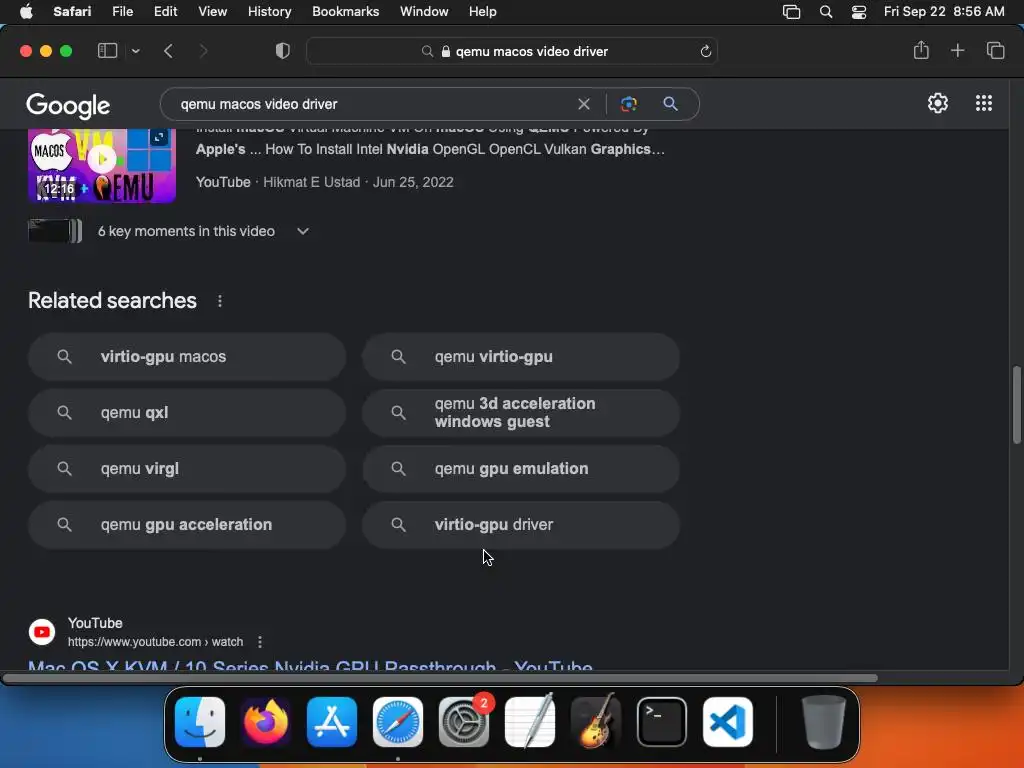Select qemu 3d acceleration windows guest
The height and width of the screenshot is (768, 1024).
coord(521,413)
